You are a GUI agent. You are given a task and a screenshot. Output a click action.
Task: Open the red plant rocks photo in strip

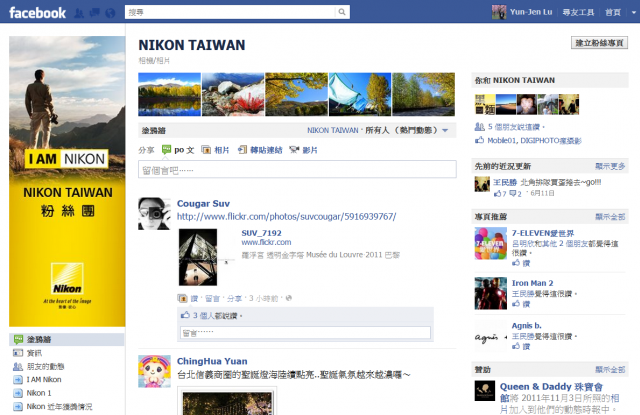pyautogui.click(x=233, y=94)
